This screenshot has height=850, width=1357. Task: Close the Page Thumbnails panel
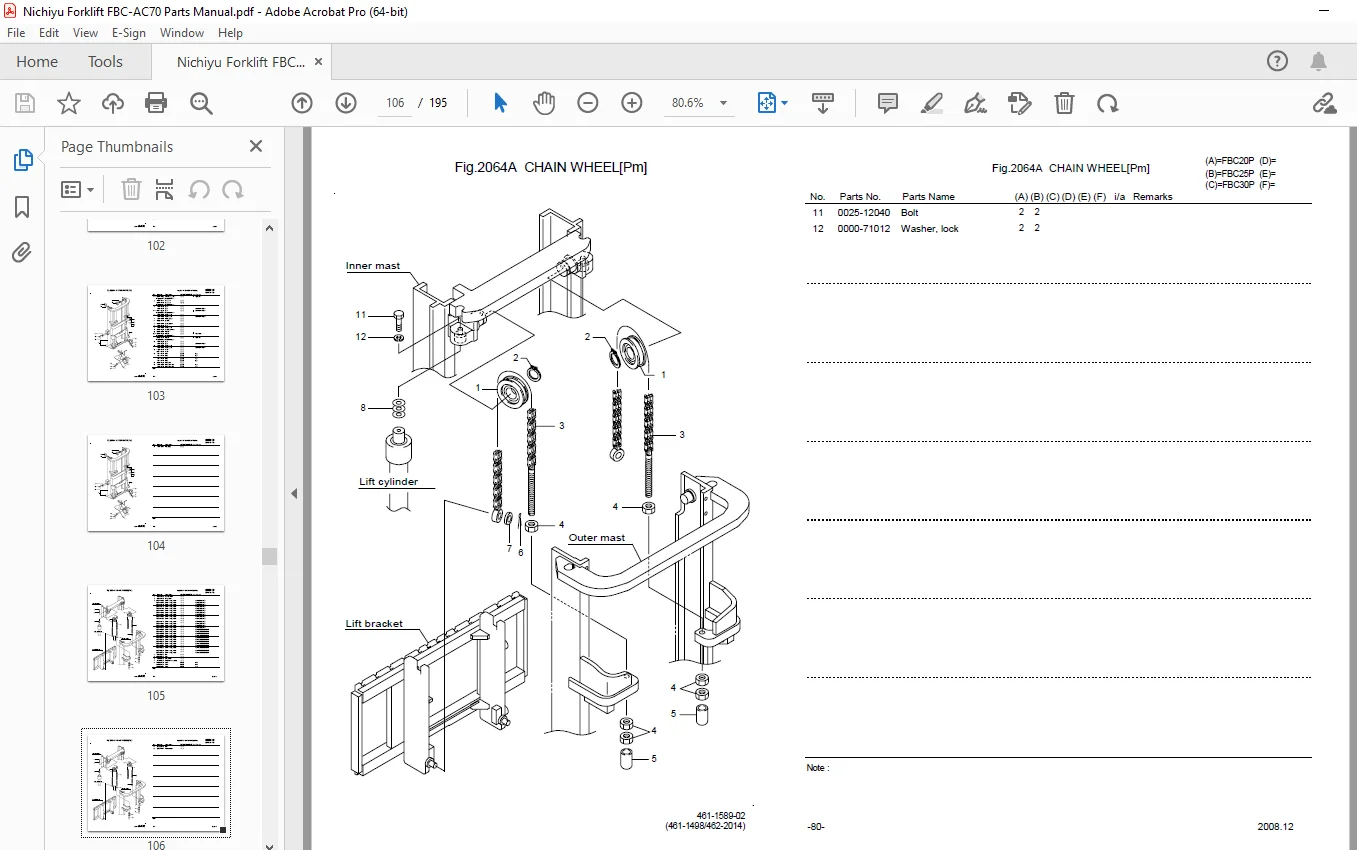point(256,146)
